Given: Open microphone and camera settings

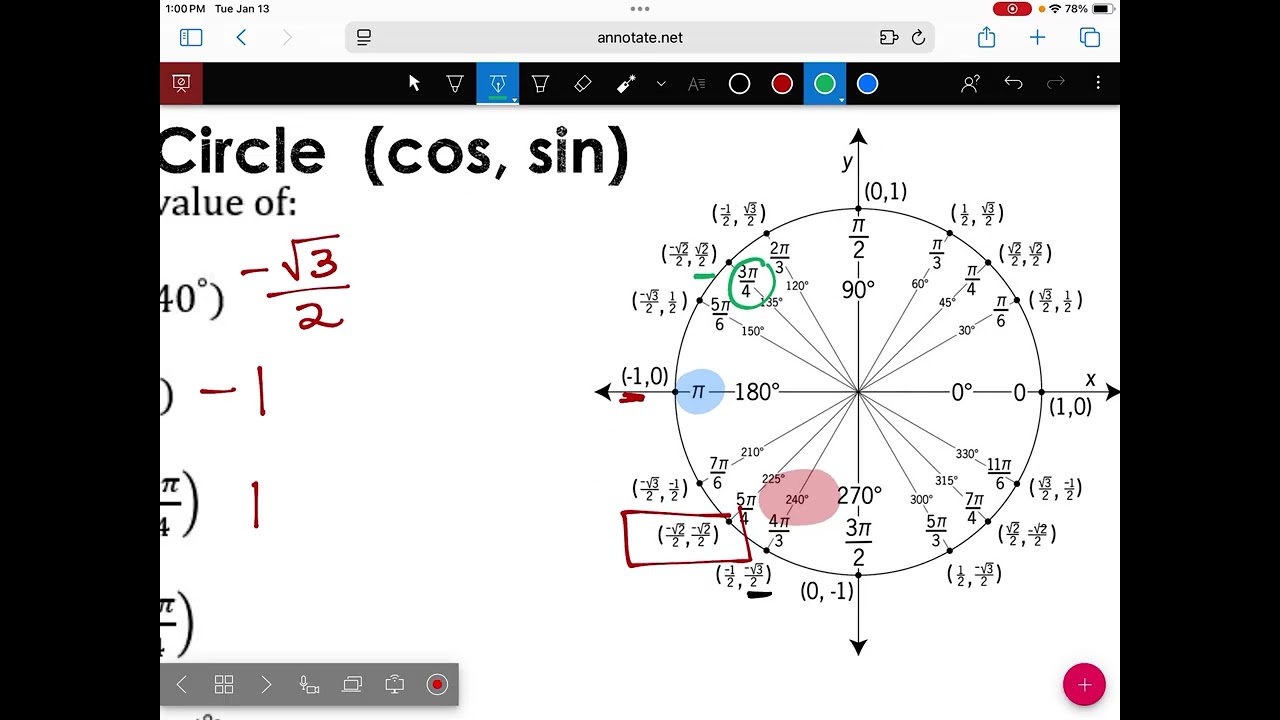Looking at the screenshot, I should (309, 684).
